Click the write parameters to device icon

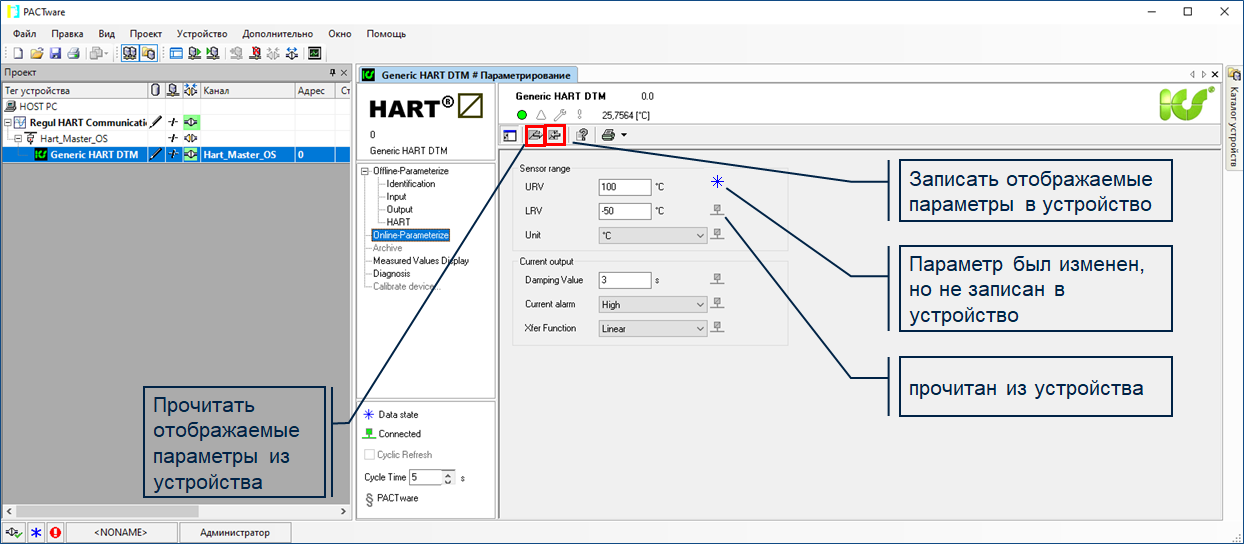click(x=555, y=135)
